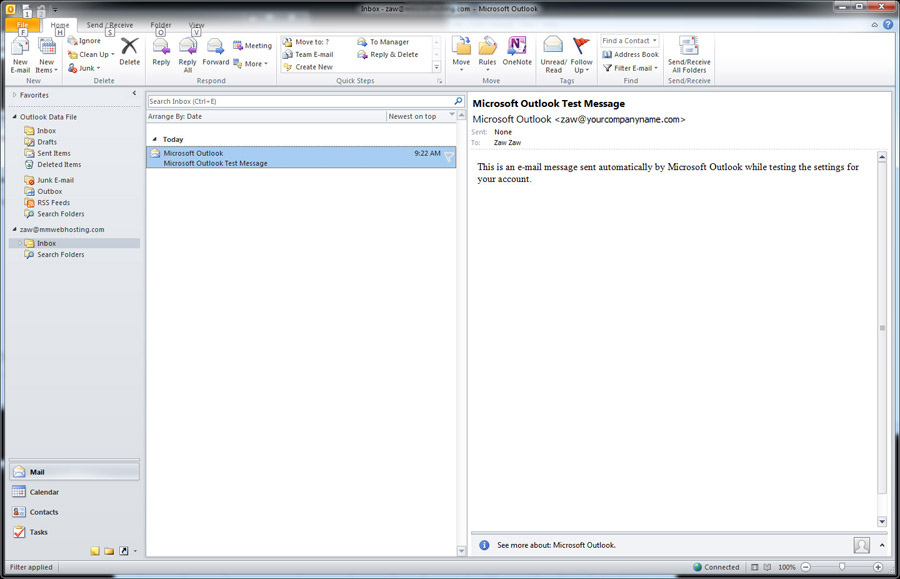This screenshot has width=900, height=579.
Task: Switch to the Send / Receive tab
Action: (x=110, y=25)
